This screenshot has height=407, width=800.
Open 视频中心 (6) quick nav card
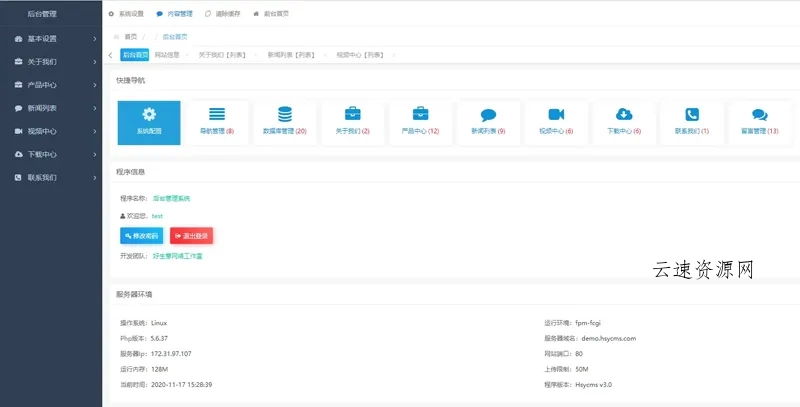[556, 123]
